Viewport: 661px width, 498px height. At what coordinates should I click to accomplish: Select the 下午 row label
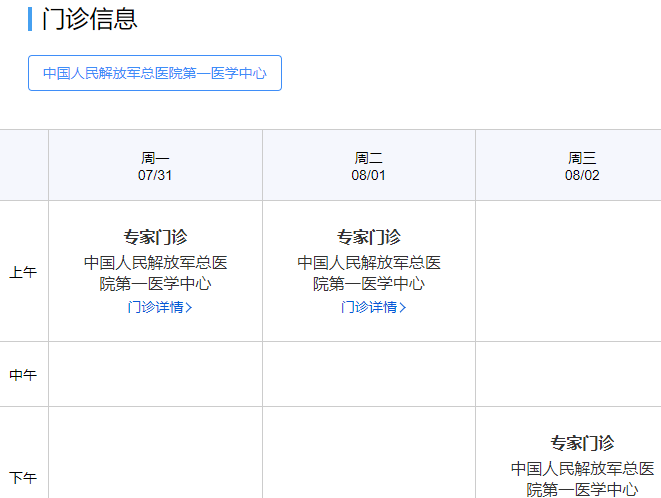pyautogui.click(x=23, y=477)
